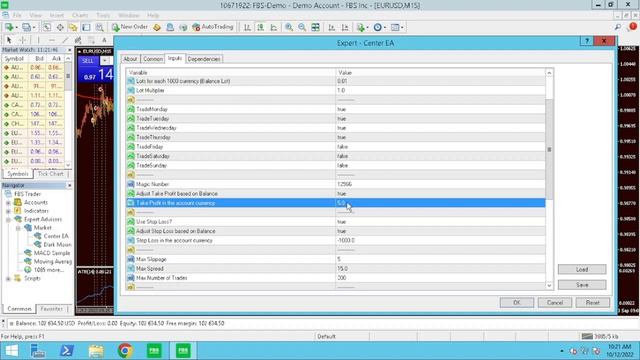Toggle chart shift icon
Image resolution: width=640 pixels, height=360 pixels.
click(345, 27)
